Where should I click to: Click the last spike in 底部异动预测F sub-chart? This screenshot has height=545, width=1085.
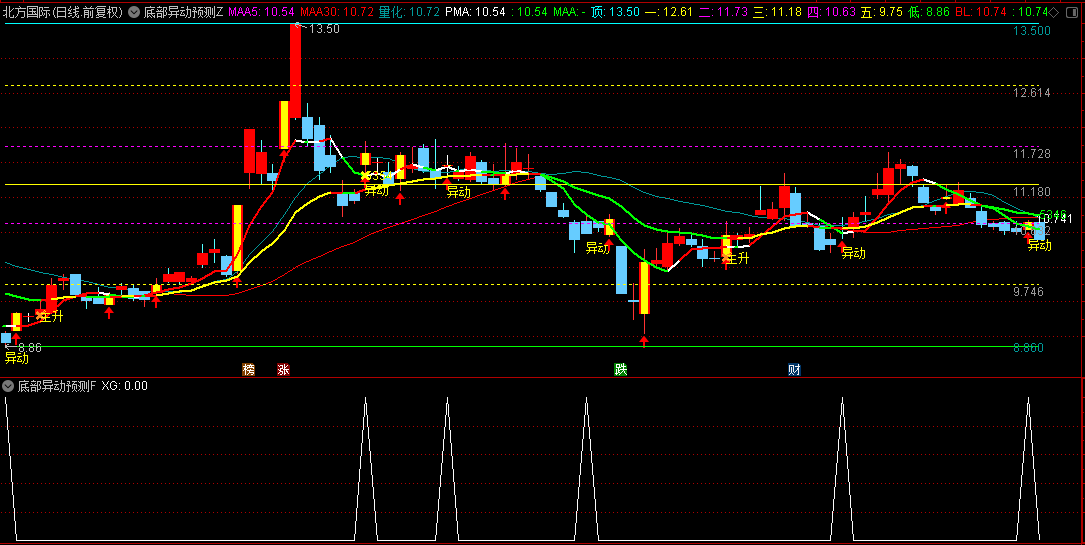pos(1028,468)
